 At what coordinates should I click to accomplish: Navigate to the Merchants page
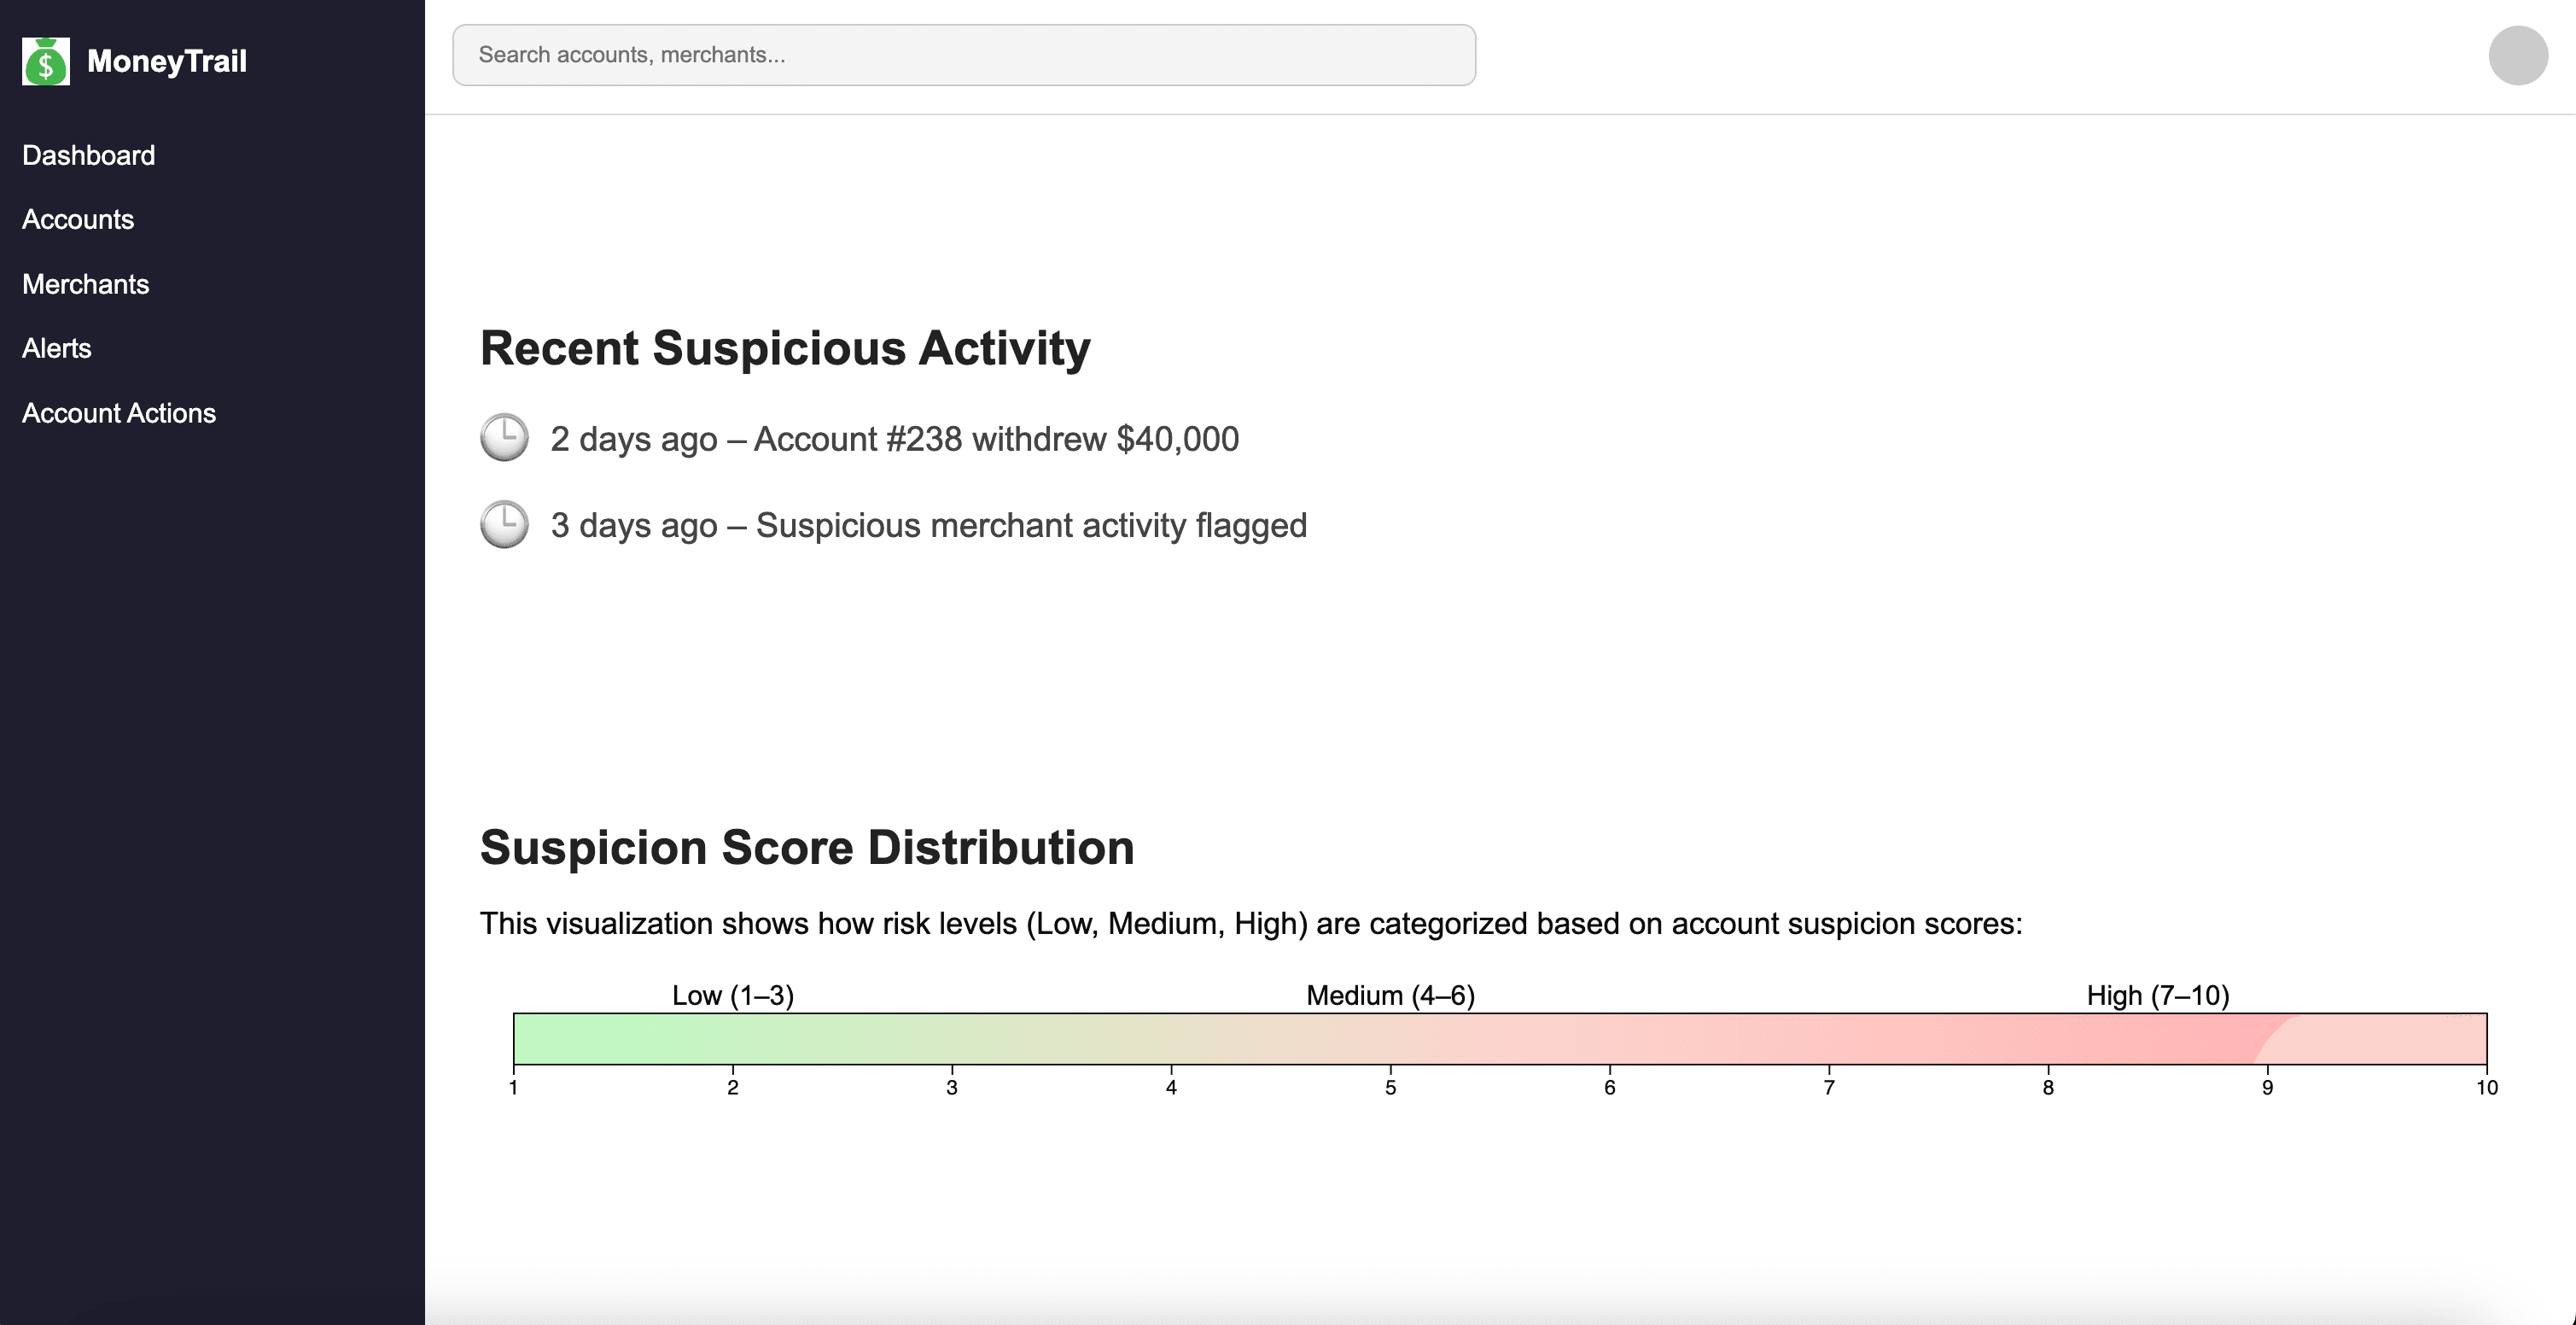[86, 283]
